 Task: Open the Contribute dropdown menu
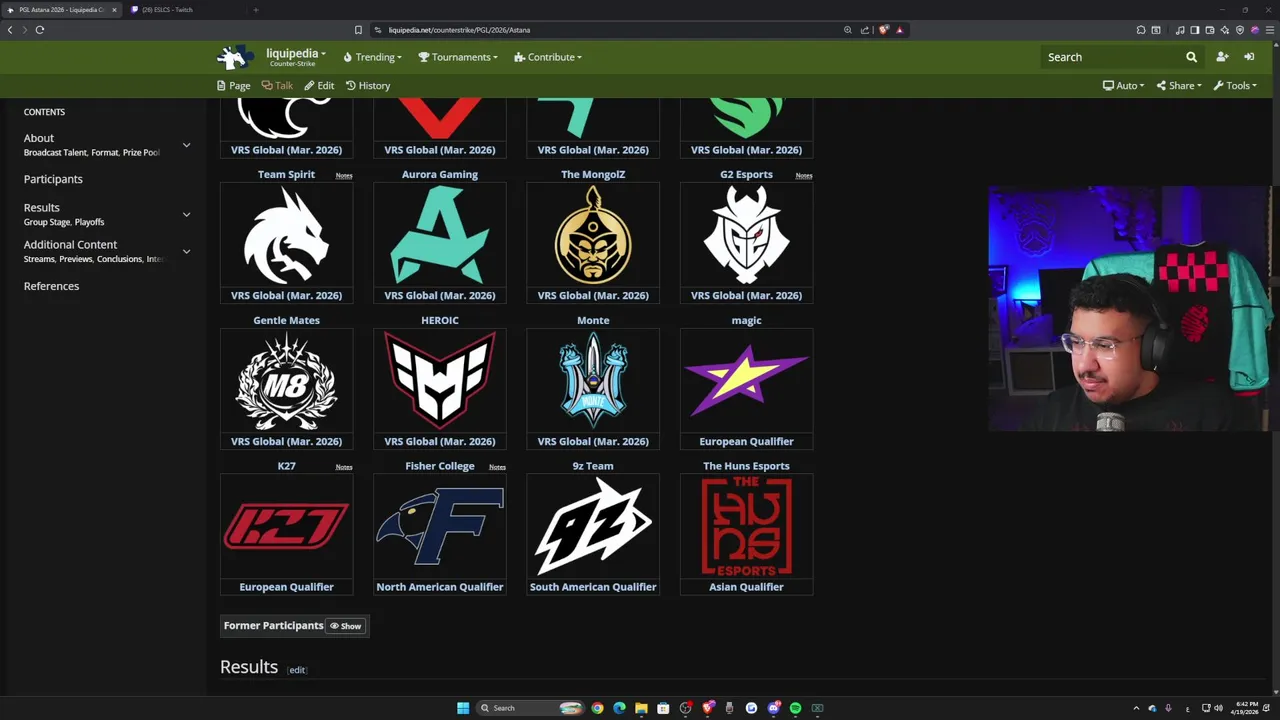click(x=548, y=57)
